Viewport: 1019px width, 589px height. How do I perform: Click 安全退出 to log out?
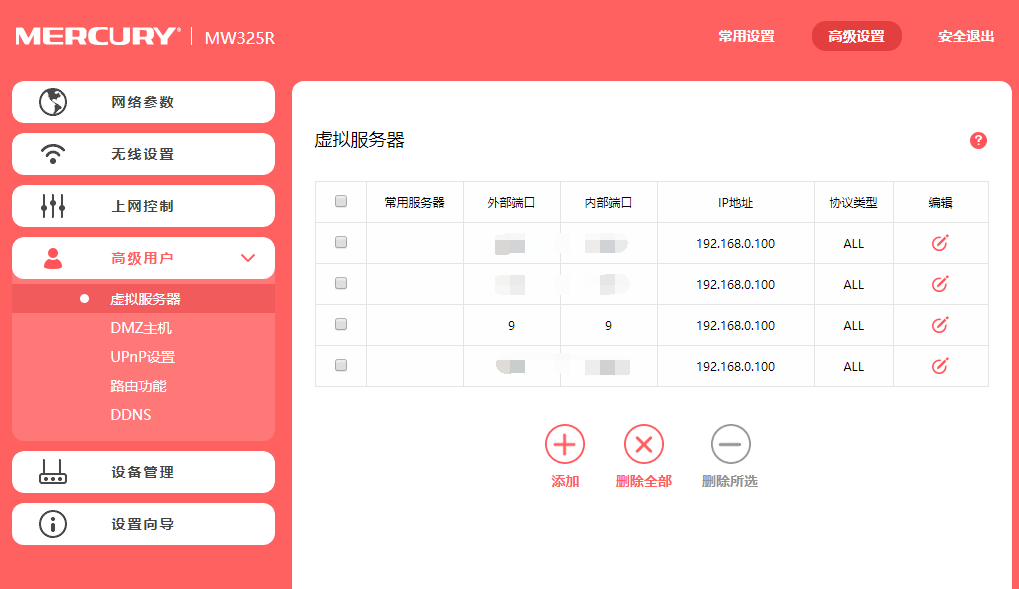[966, 36]
